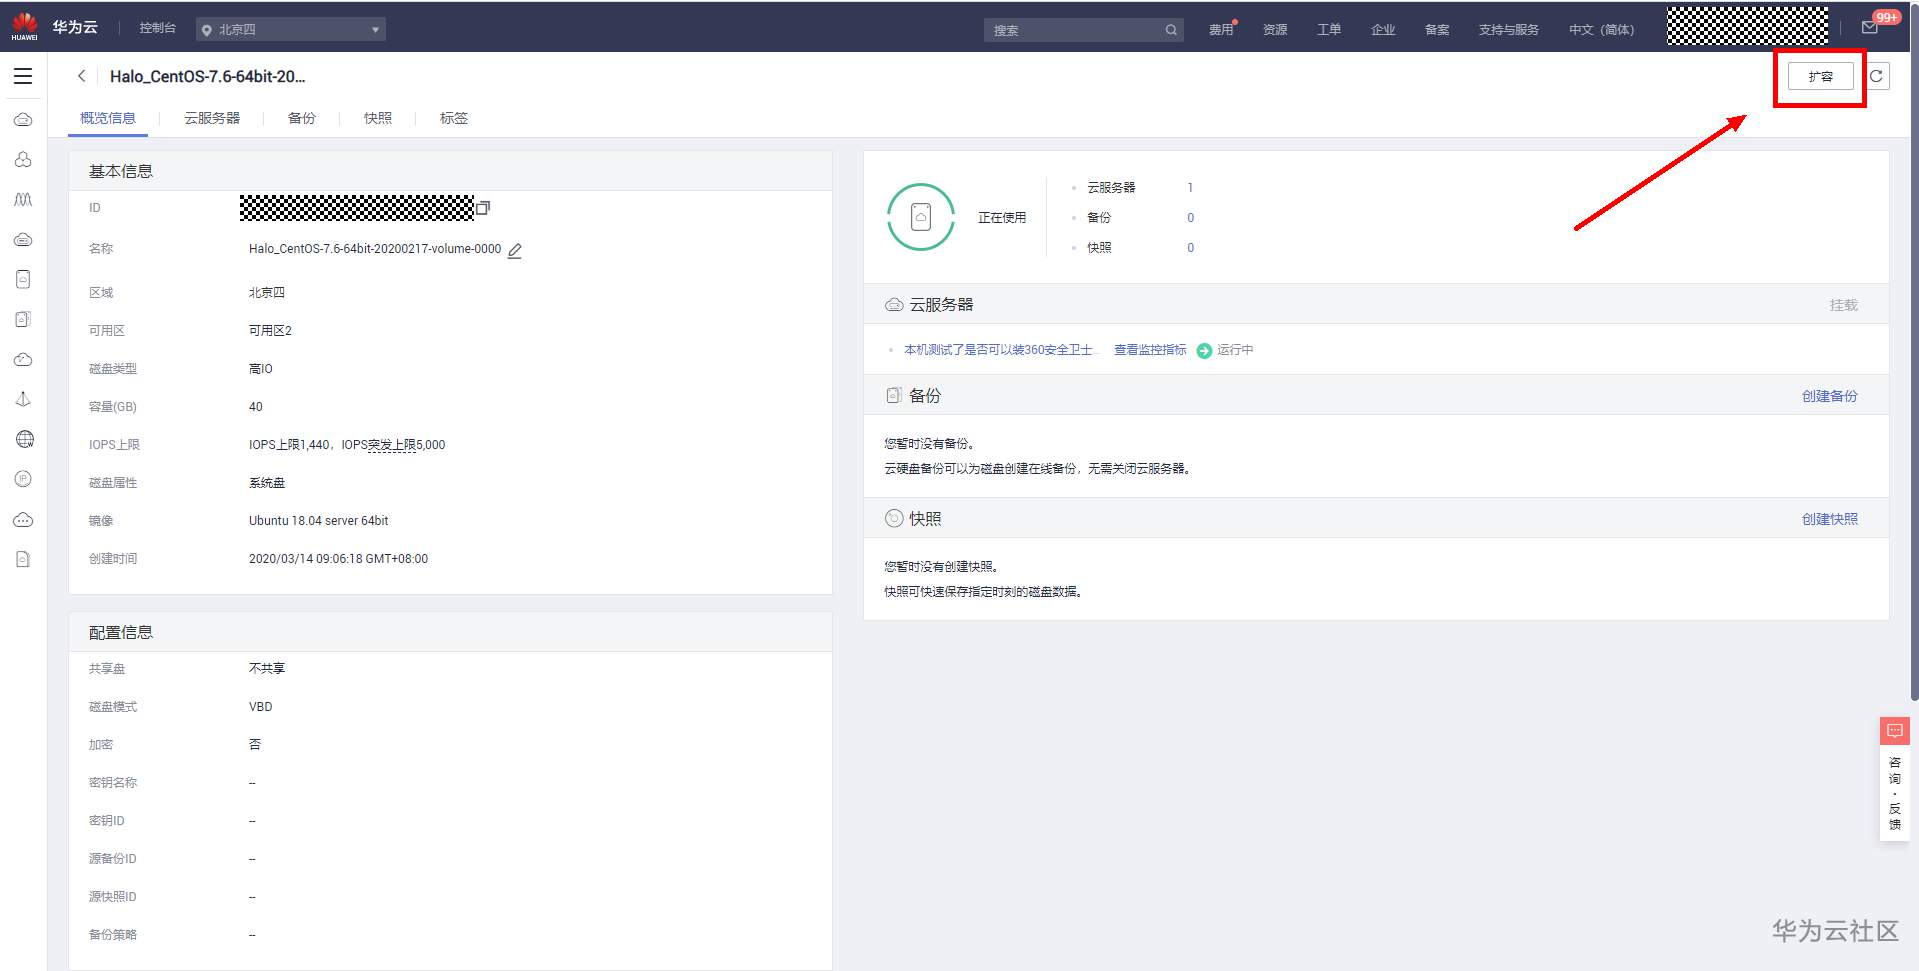Open 工单 in the top bar
The width and height of the screenshot is (1919, 971).
click(x=1329, y=30)
